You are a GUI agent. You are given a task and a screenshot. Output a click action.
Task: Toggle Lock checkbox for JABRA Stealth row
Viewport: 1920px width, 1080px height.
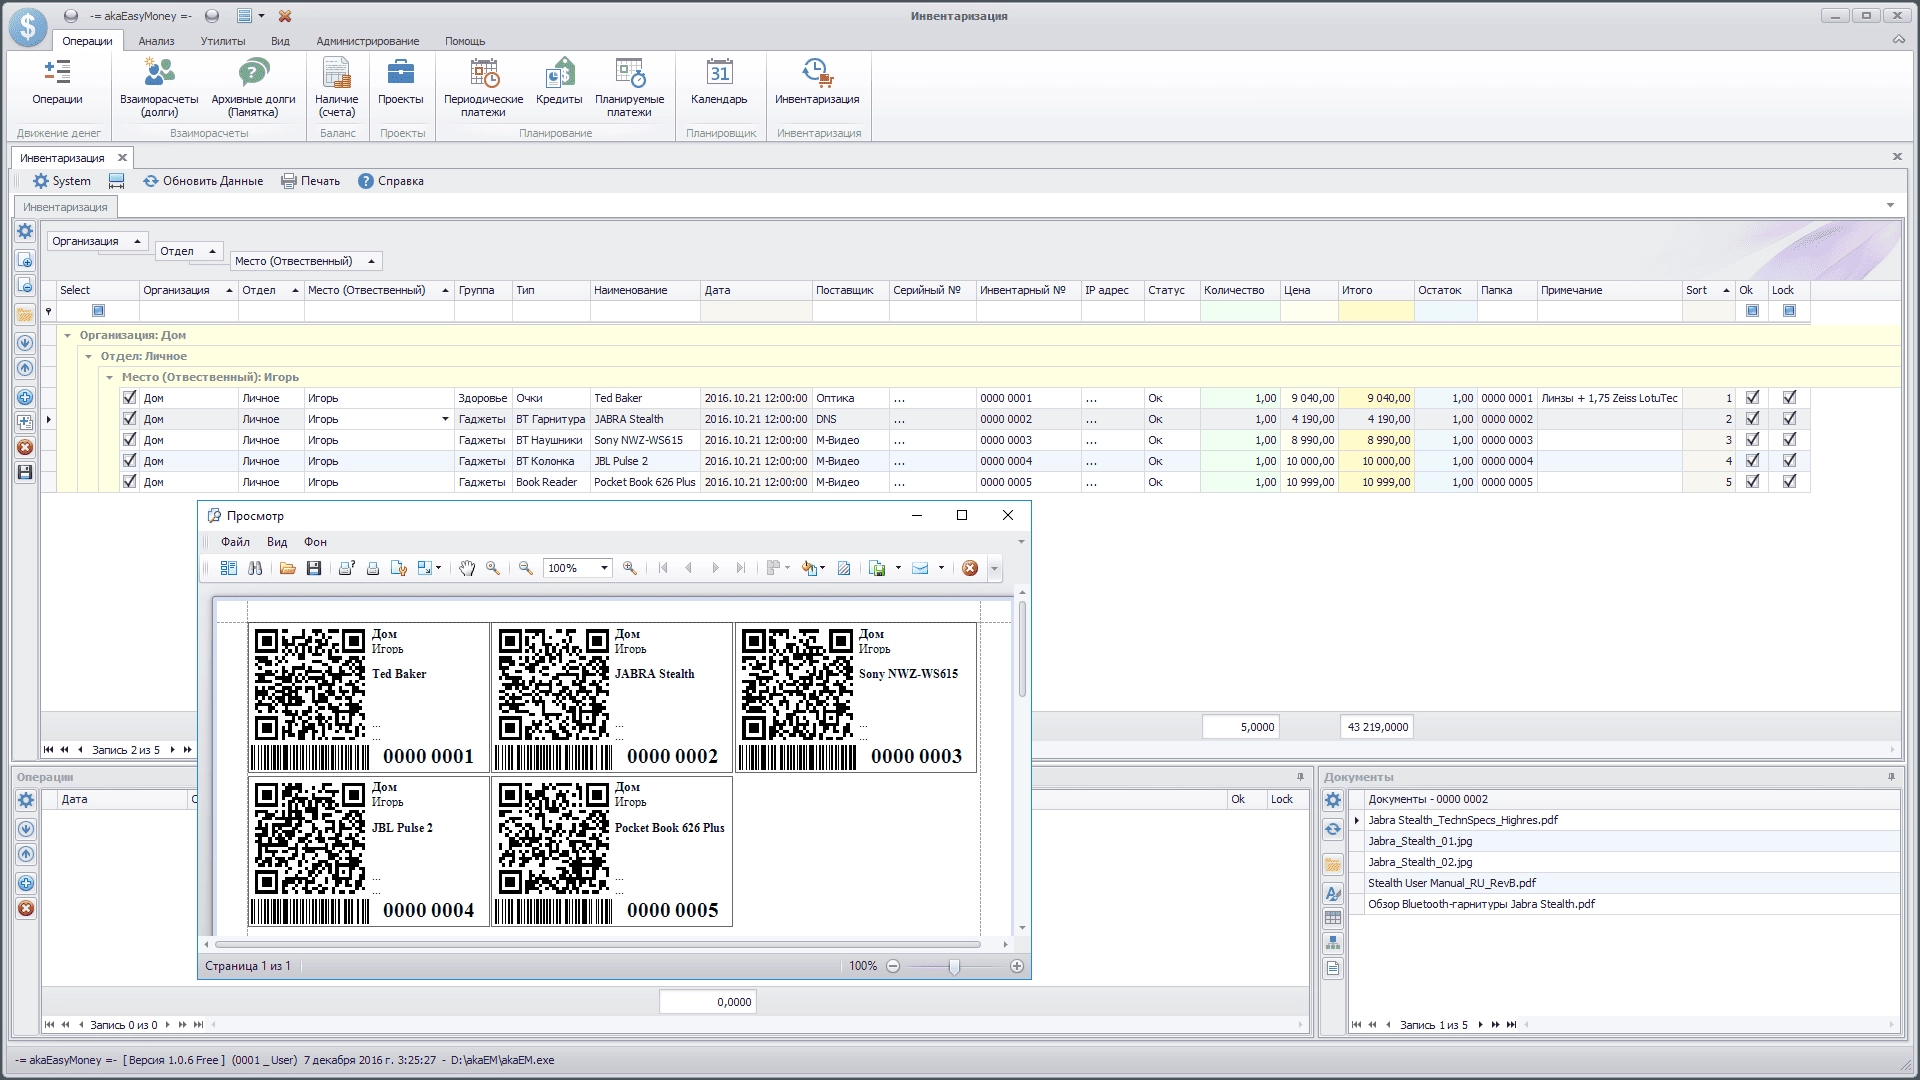[x=1789, y=419]
